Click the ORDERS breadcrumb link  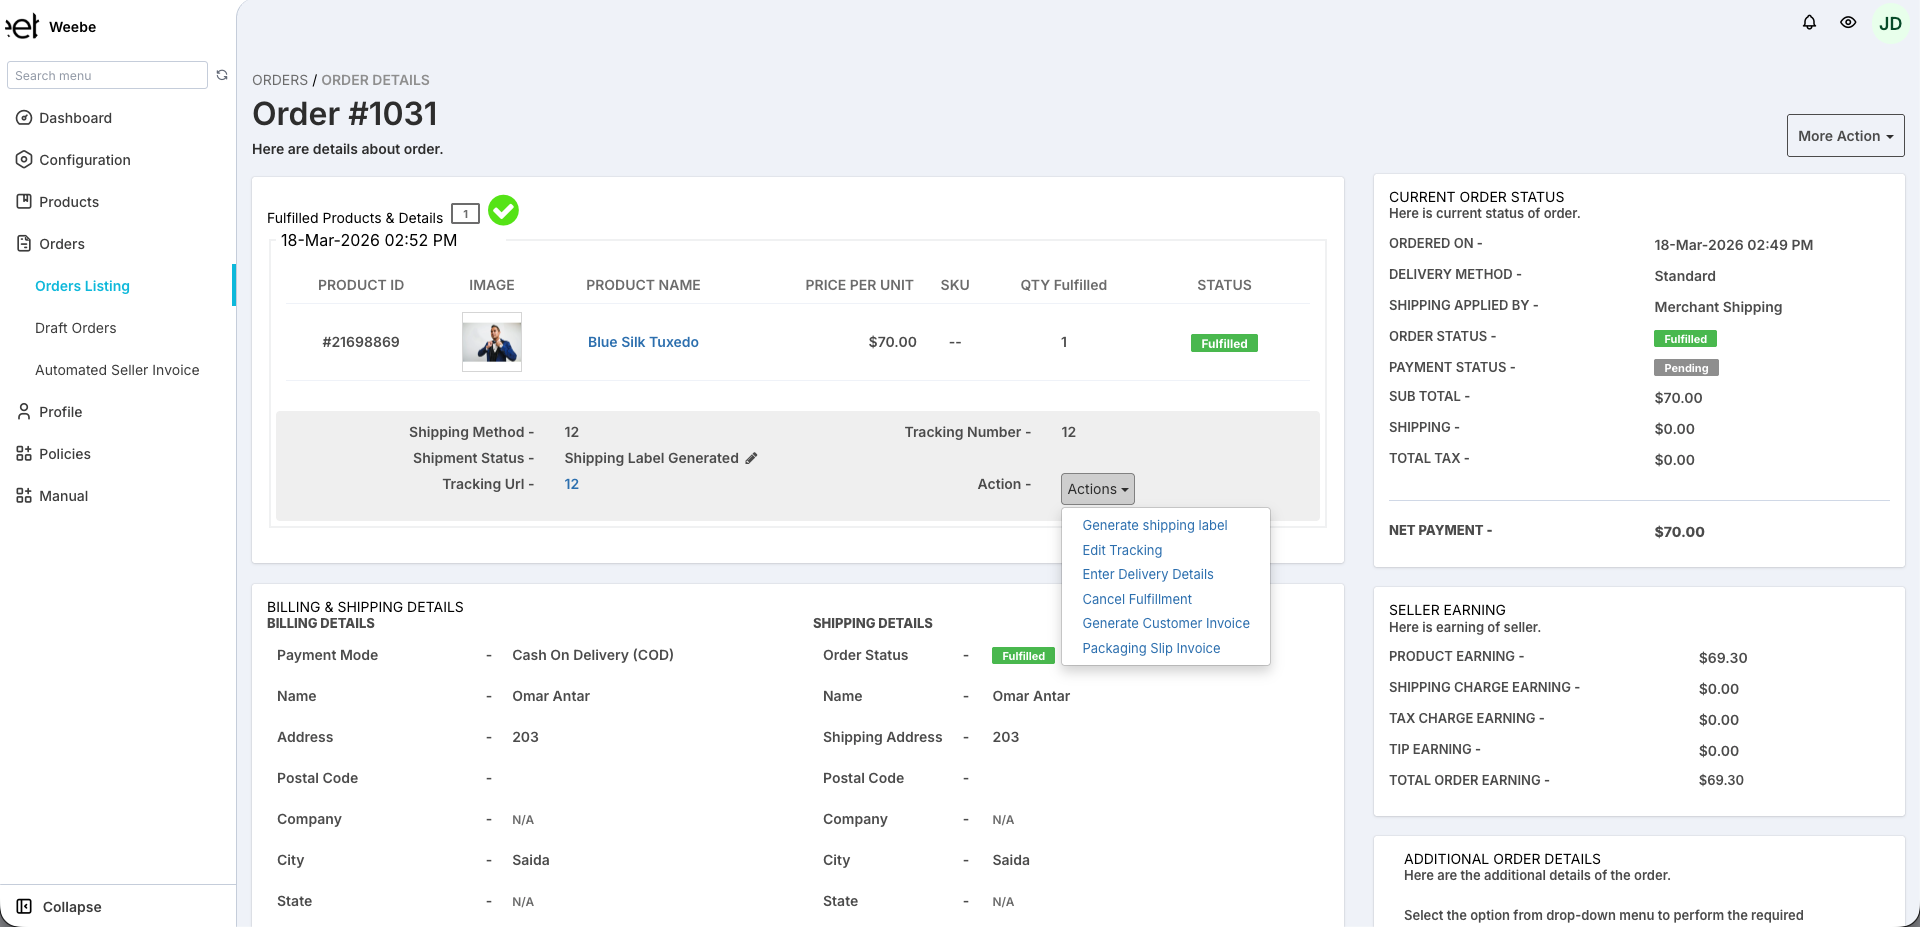[280, 80]
